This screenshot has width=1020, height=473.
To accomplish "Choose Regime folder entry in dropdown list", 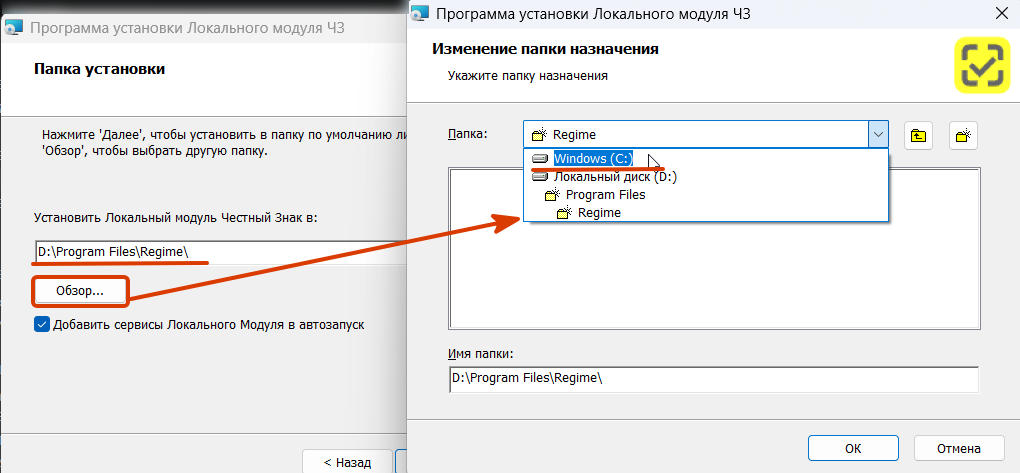I will point(706,213).
